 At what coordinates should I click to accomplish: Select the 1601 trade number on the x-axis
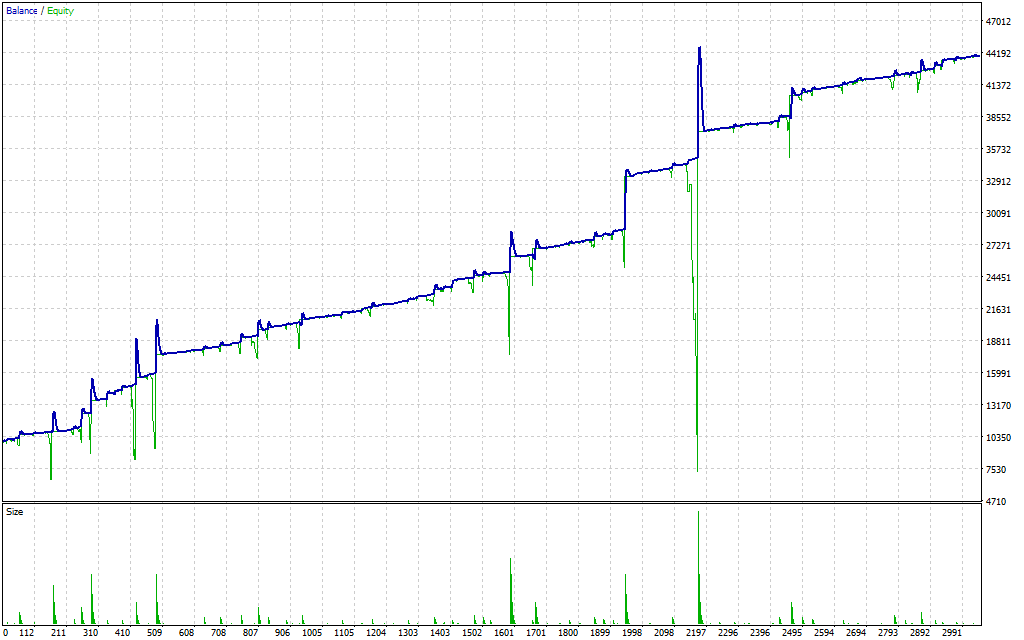pos(505,633)
